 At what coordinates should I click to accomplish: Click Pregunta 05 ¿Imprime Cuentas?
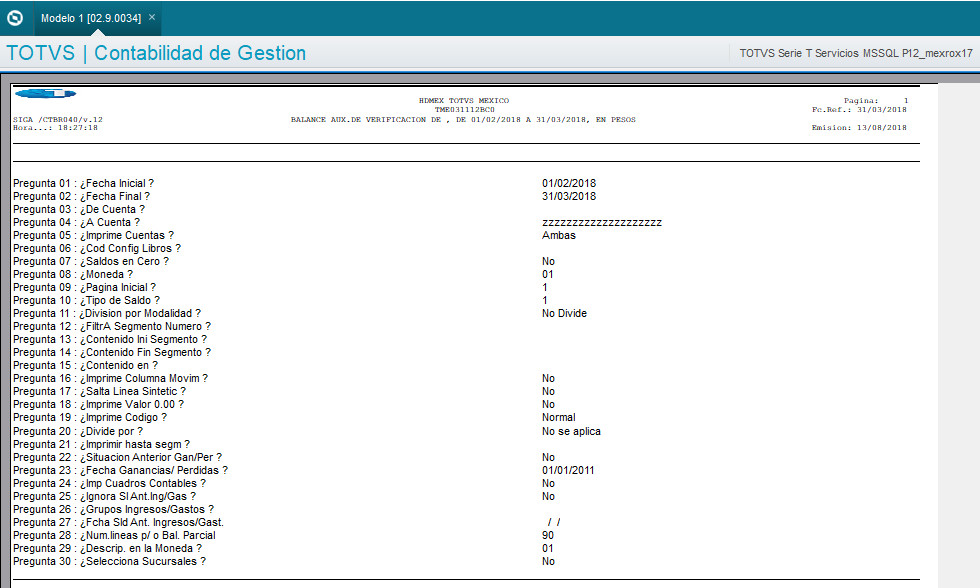[x=94, y=236]
